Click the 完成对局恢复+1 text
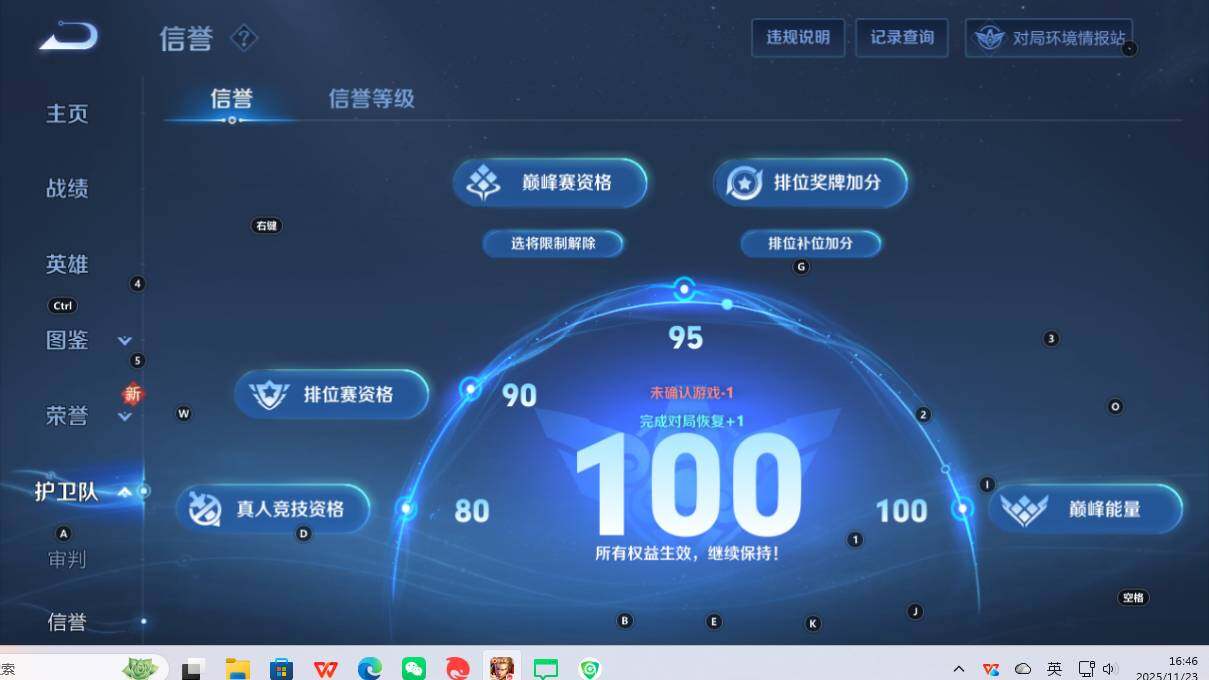The width and height of the screenshot is (1209, 680). (x=692, y=422)
